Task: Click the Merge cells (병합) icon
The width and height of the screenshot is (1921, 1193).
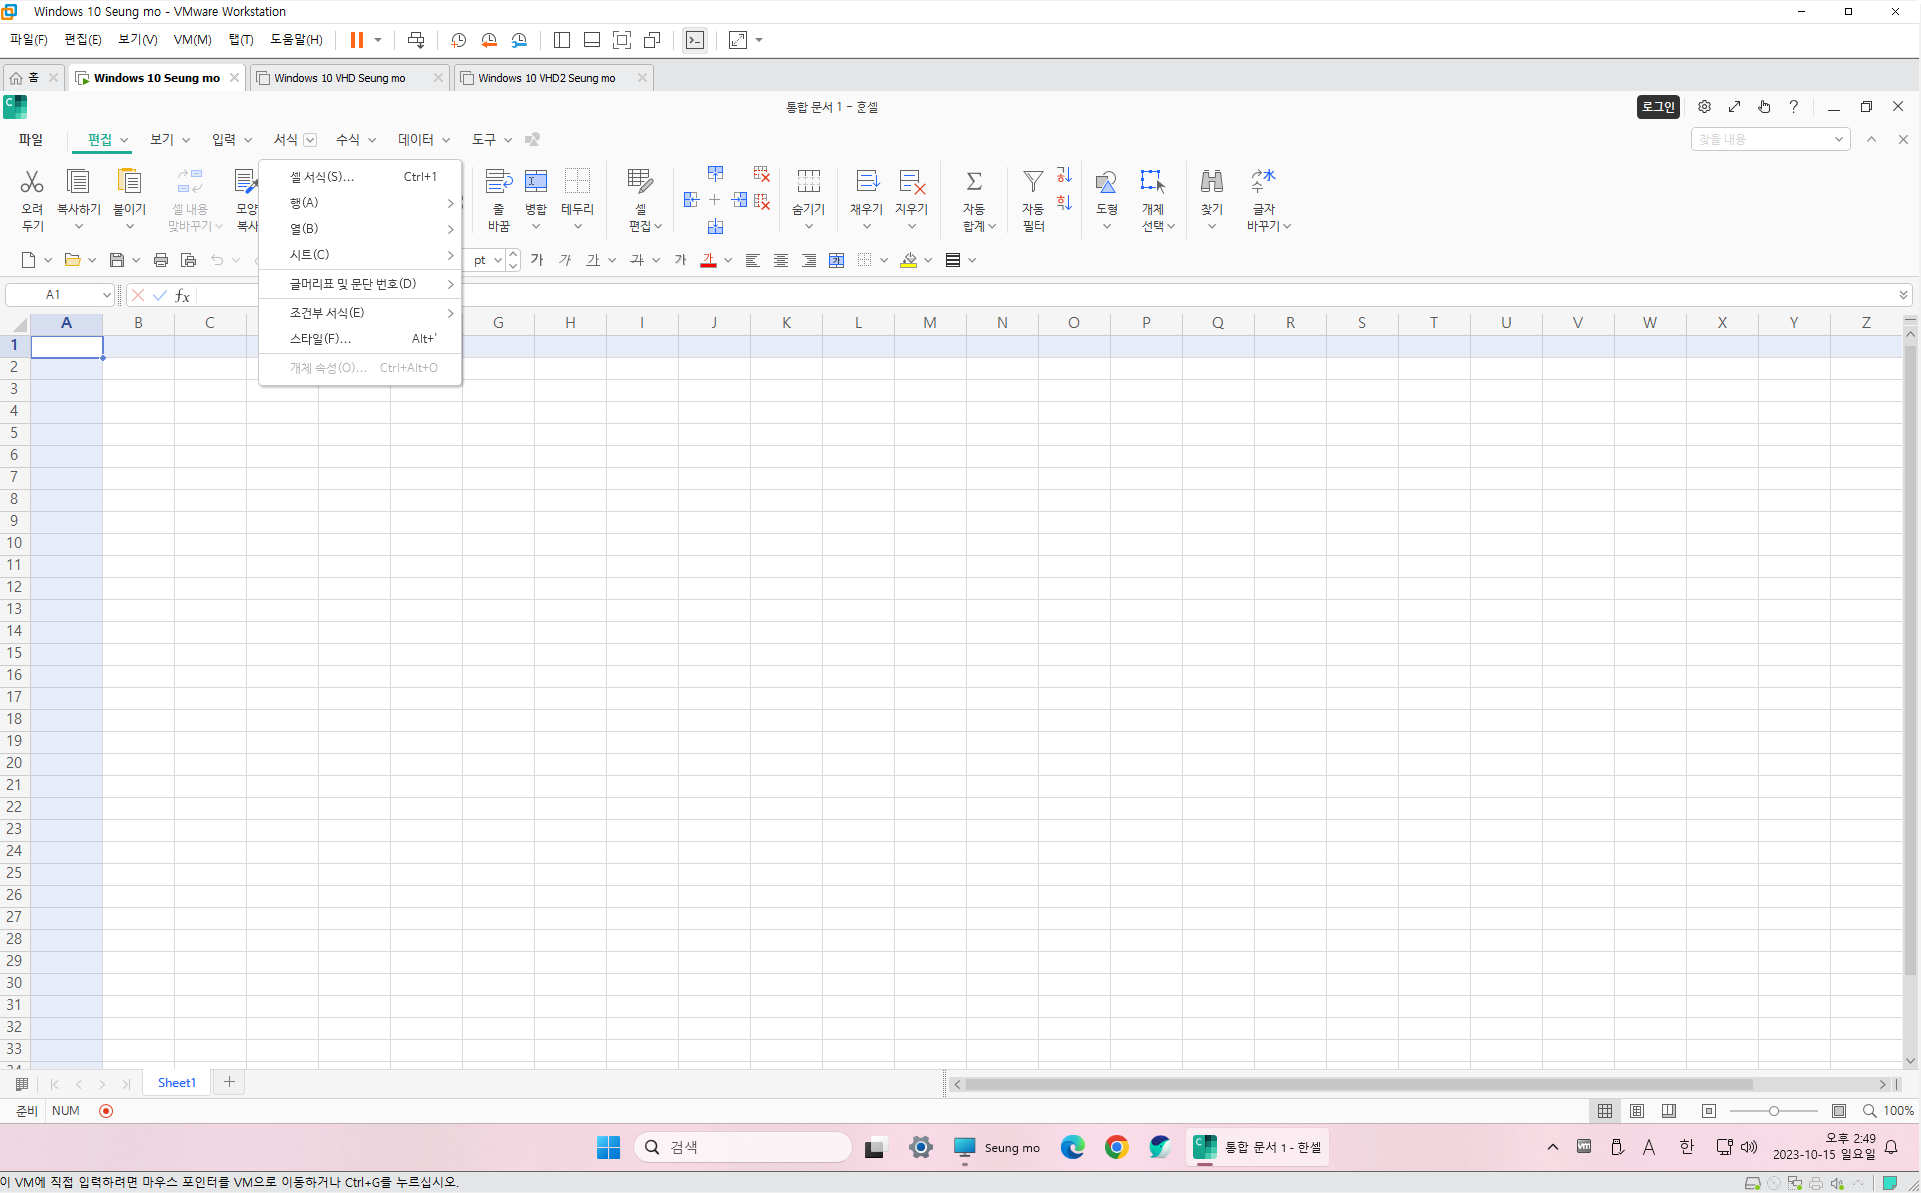Action: 536,182
